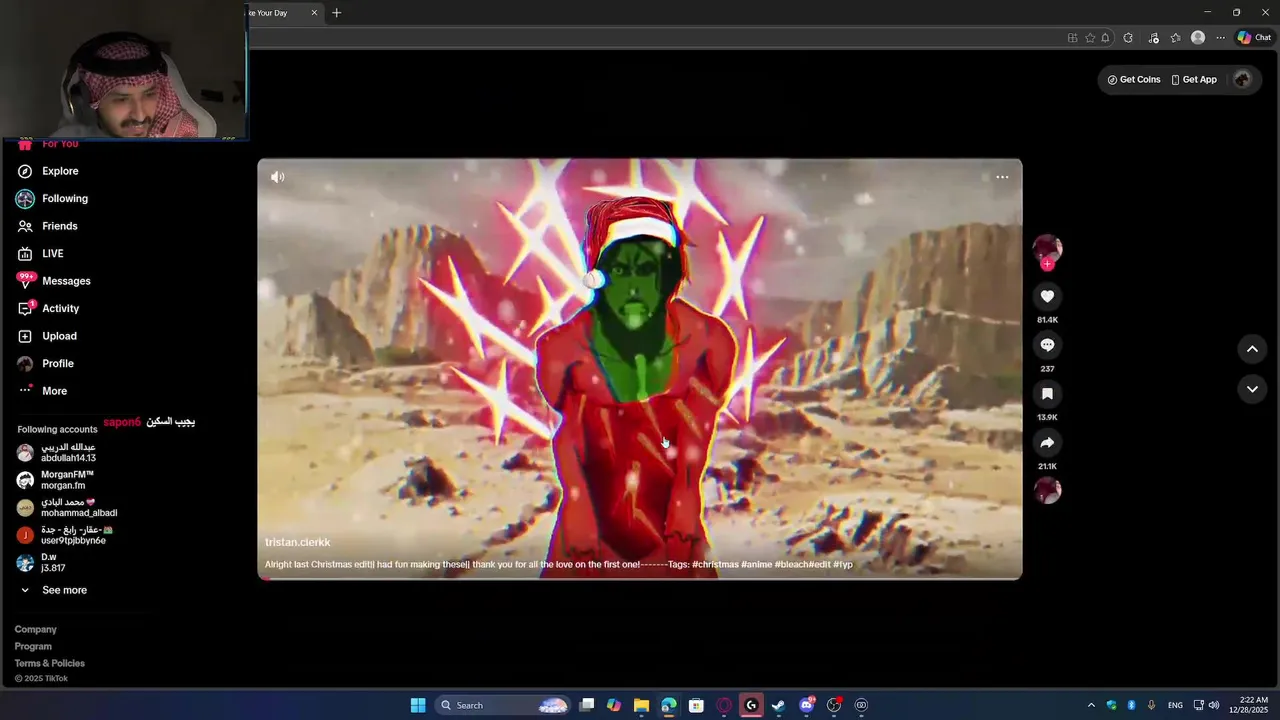Viewport: 1280px width, 720px height.
Task: Click the notification bell in address bar
Action: coord(1106,38)
